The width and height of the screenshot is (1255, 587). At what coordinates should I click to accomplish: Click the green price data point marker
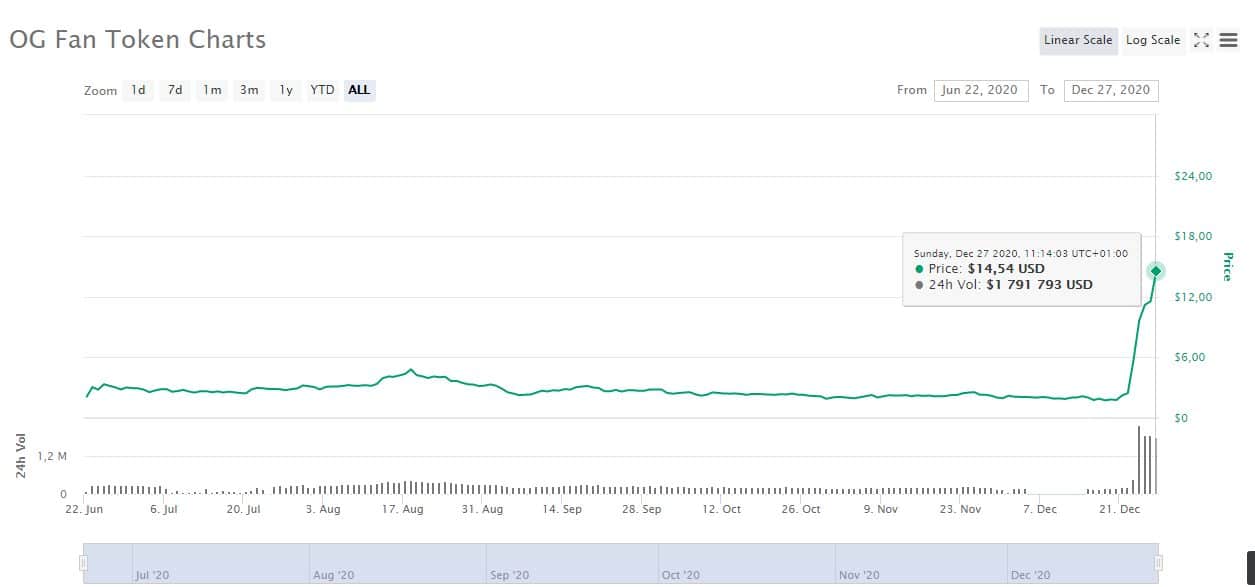[x=1156, y=271]
